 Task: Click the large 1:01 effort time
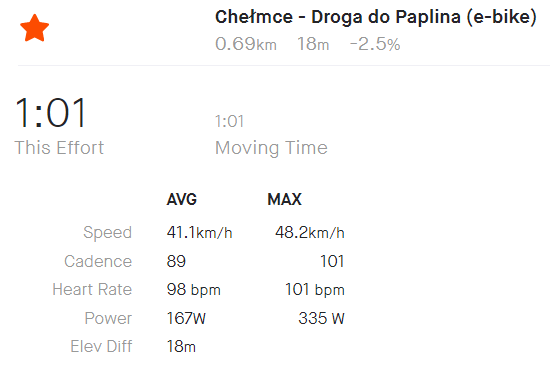50,113
